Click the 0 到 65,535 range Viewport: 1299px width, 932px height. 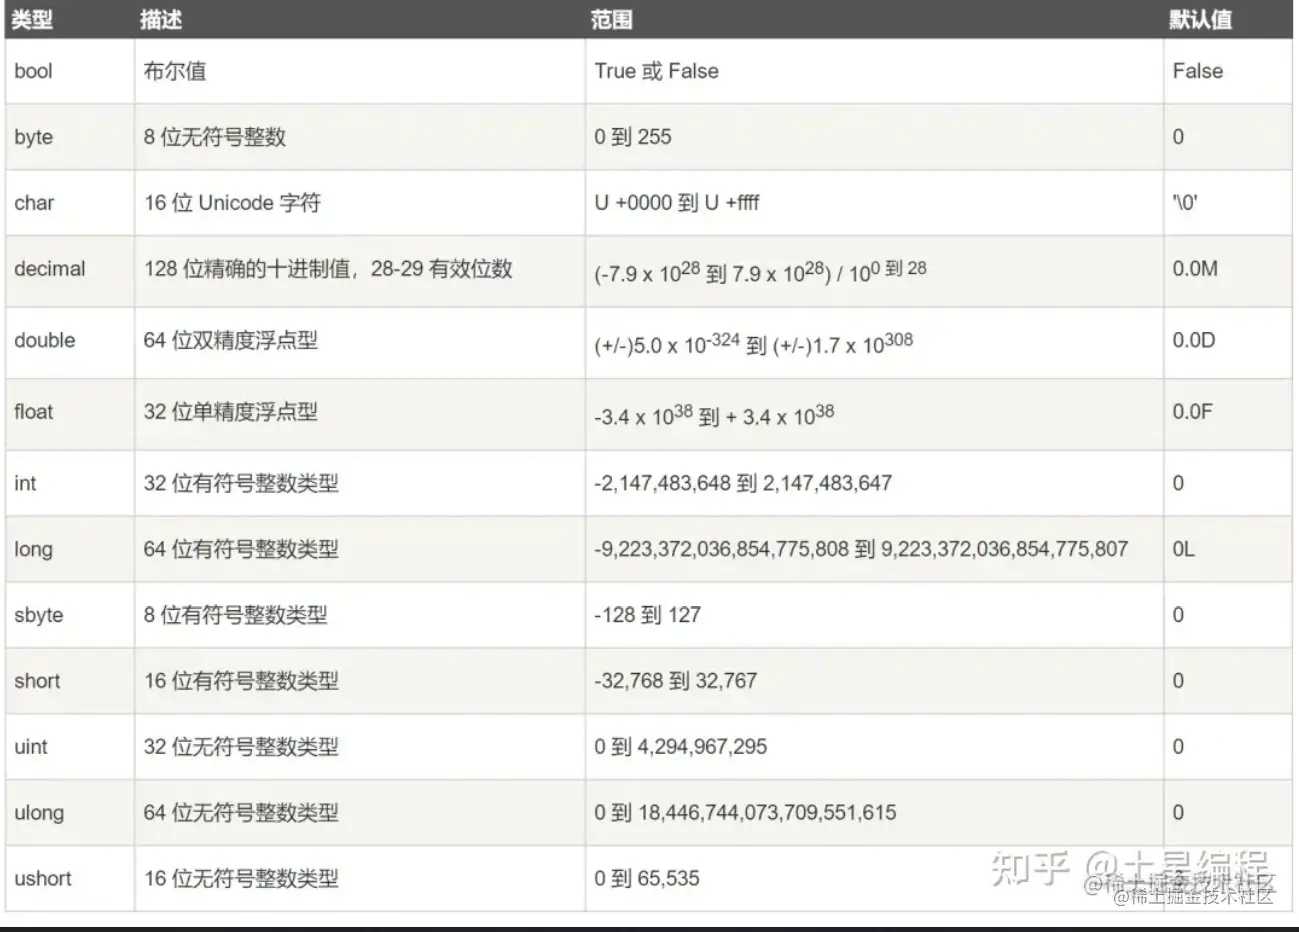click(x=647, y=879)
